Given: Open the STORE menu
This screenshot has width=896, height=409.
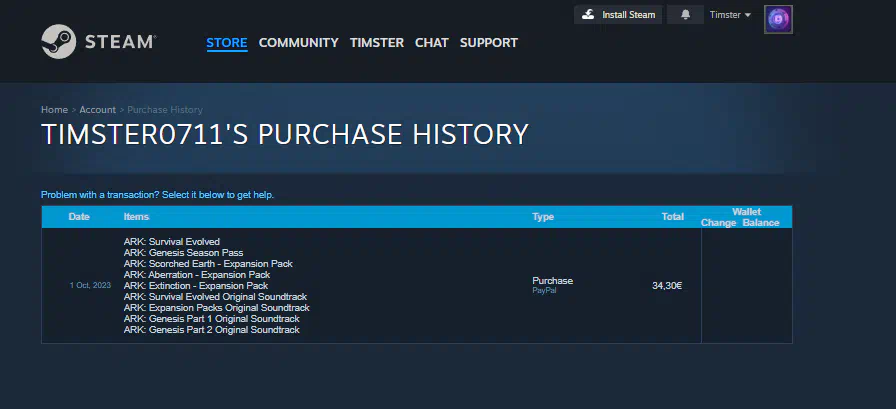Looking at the screenshot, I should tap(227, 42).
